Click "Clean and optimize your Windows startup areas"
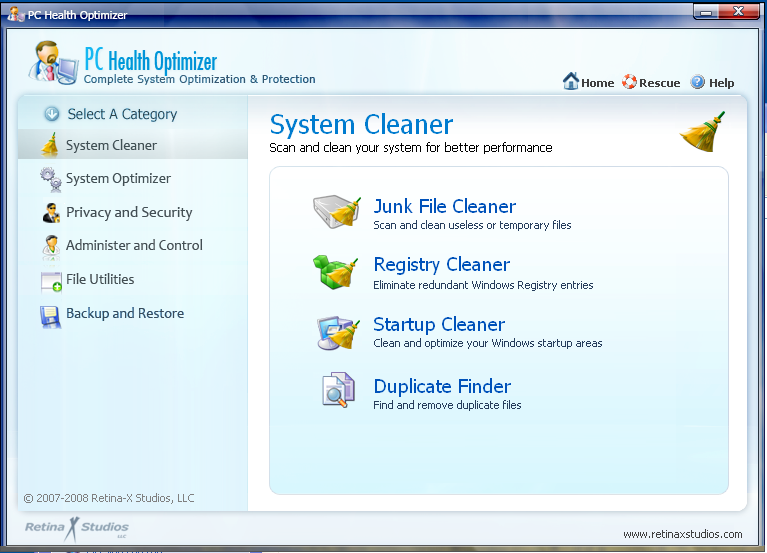Image resolution: width=767 pixels, height=553 pixels. pos(488,343)
